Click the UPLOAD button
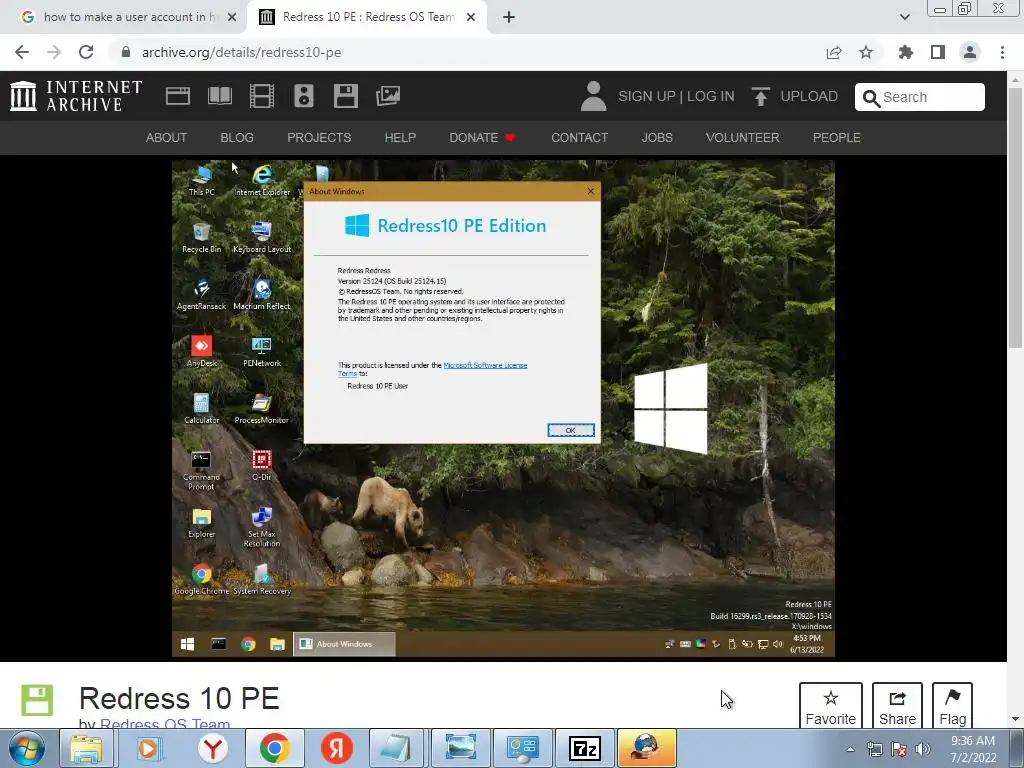The width and height of the screenshot is (1024, 768). click(794, 96)
